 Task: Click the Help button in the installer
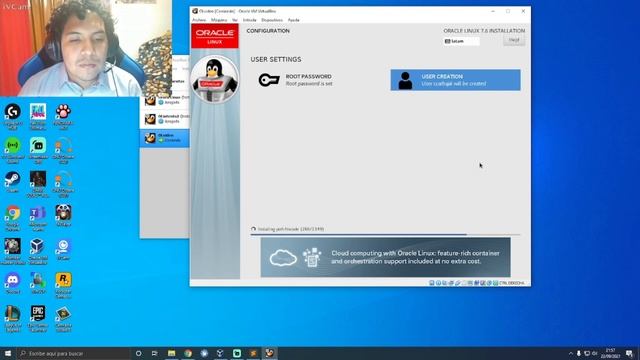click(x=514, y=40)
